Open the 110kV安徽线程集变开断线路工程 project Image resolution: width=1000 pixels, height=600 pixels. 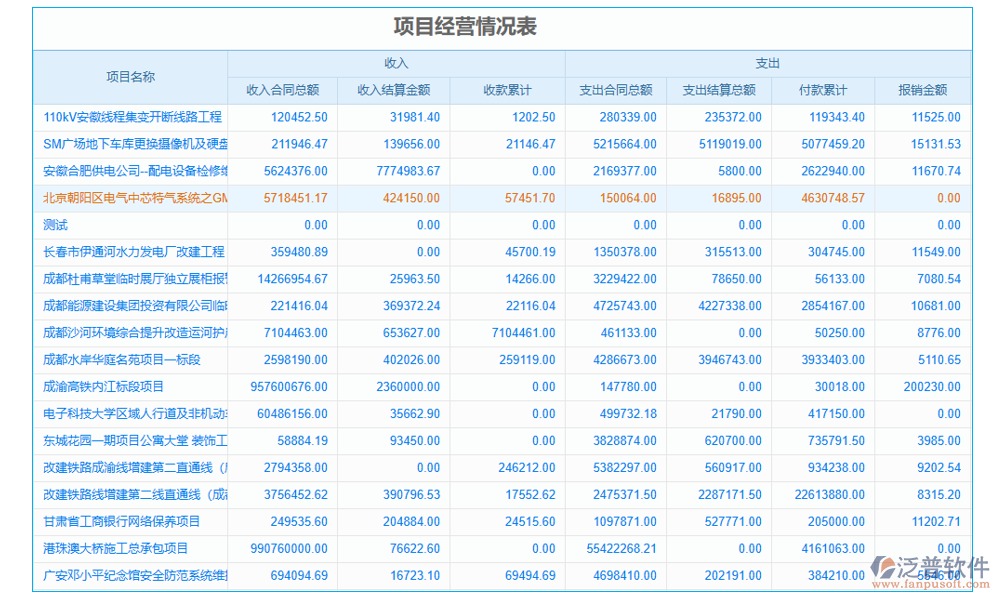tap(132, 117)
